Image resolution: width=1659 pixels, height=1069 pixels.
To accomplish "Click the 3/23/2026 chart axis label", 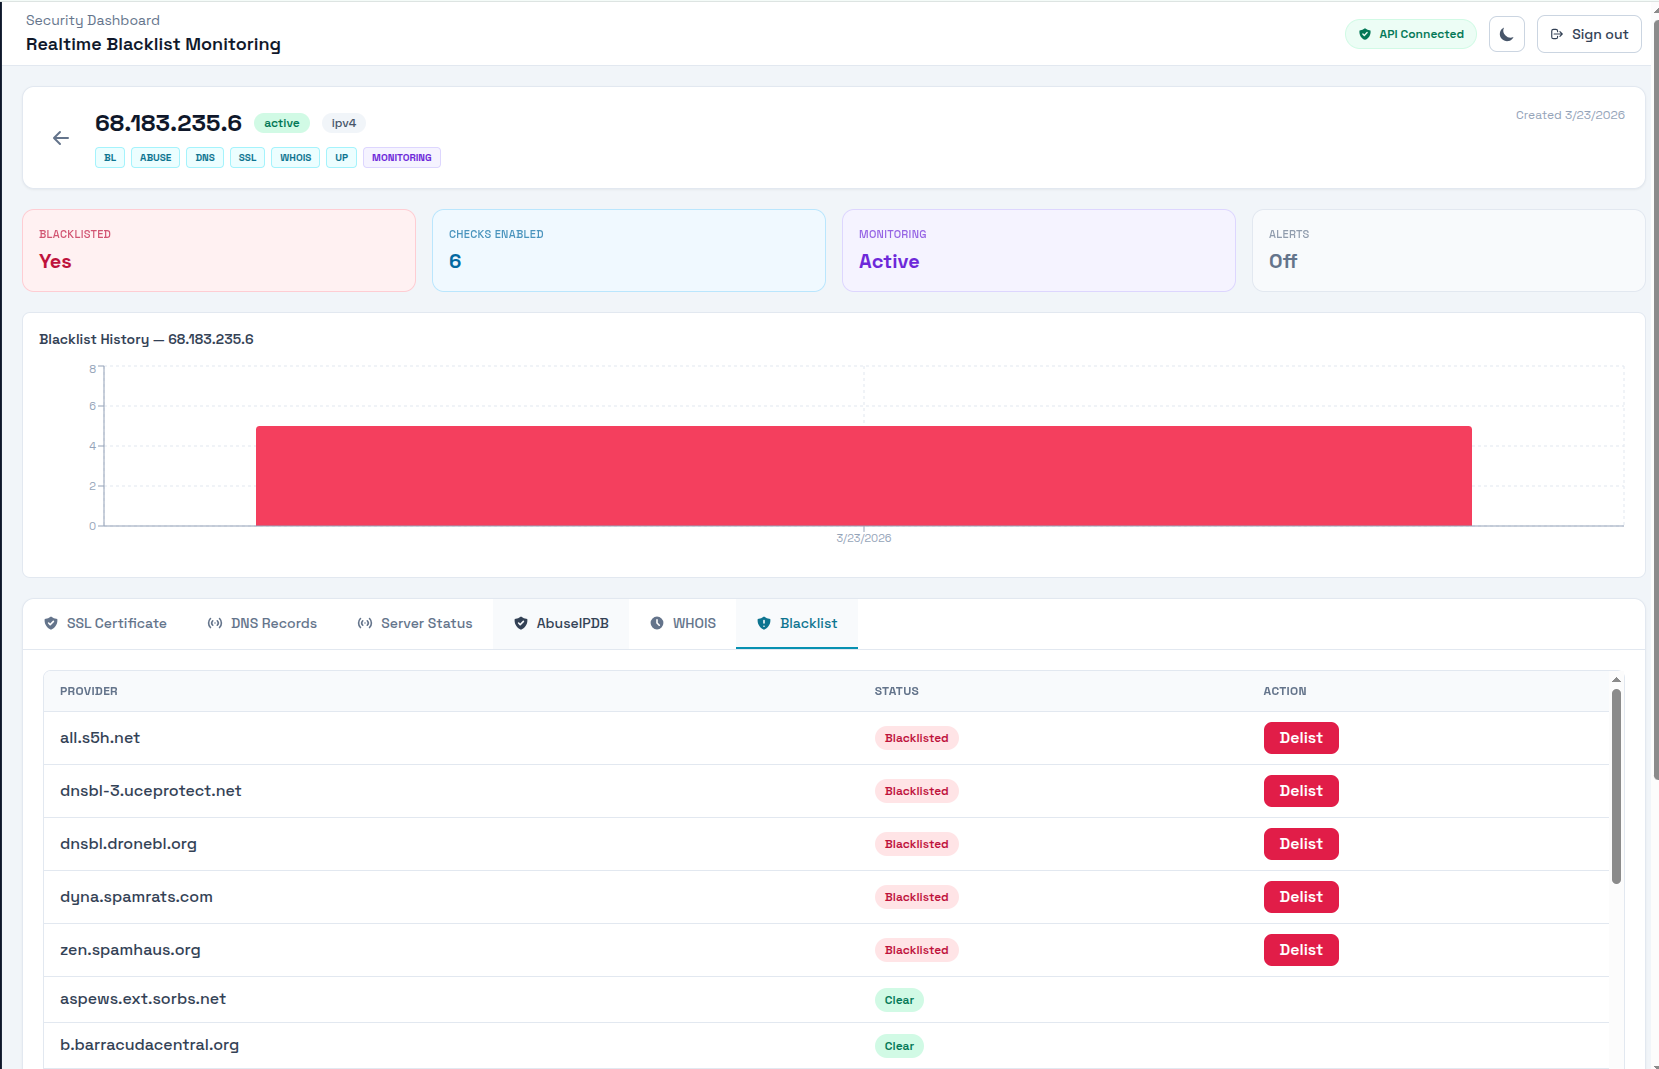I will click(x=864, y=538).
